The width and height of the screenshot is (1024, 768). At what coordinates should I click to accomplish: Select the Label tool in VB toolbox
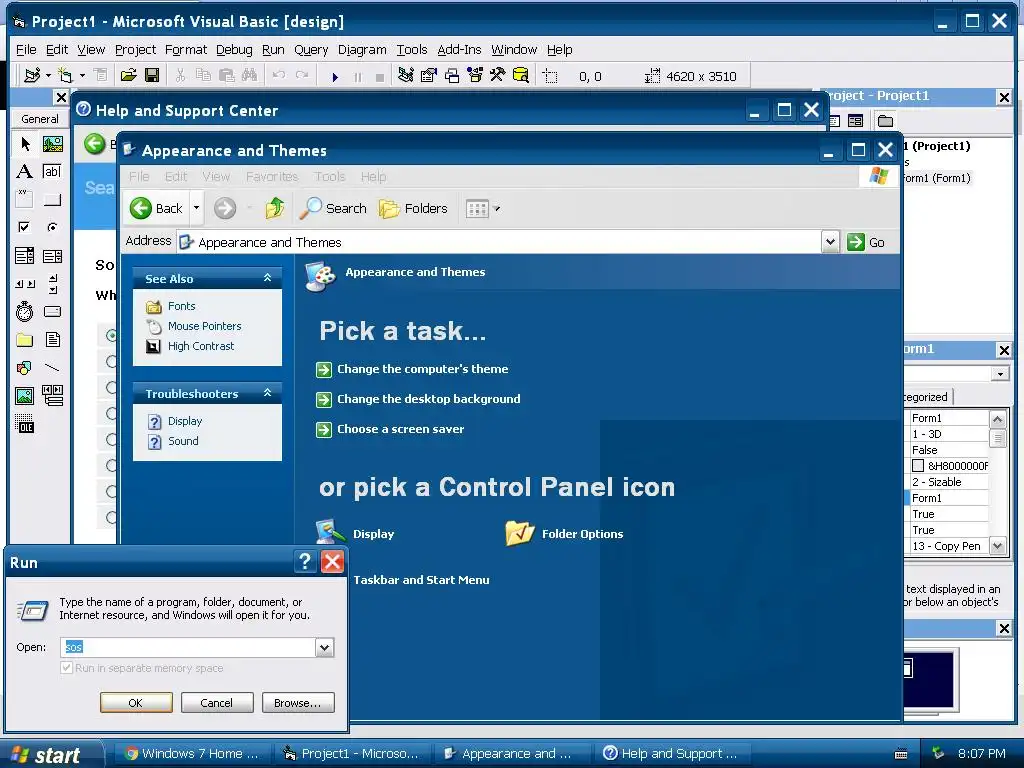coord(25,172)
